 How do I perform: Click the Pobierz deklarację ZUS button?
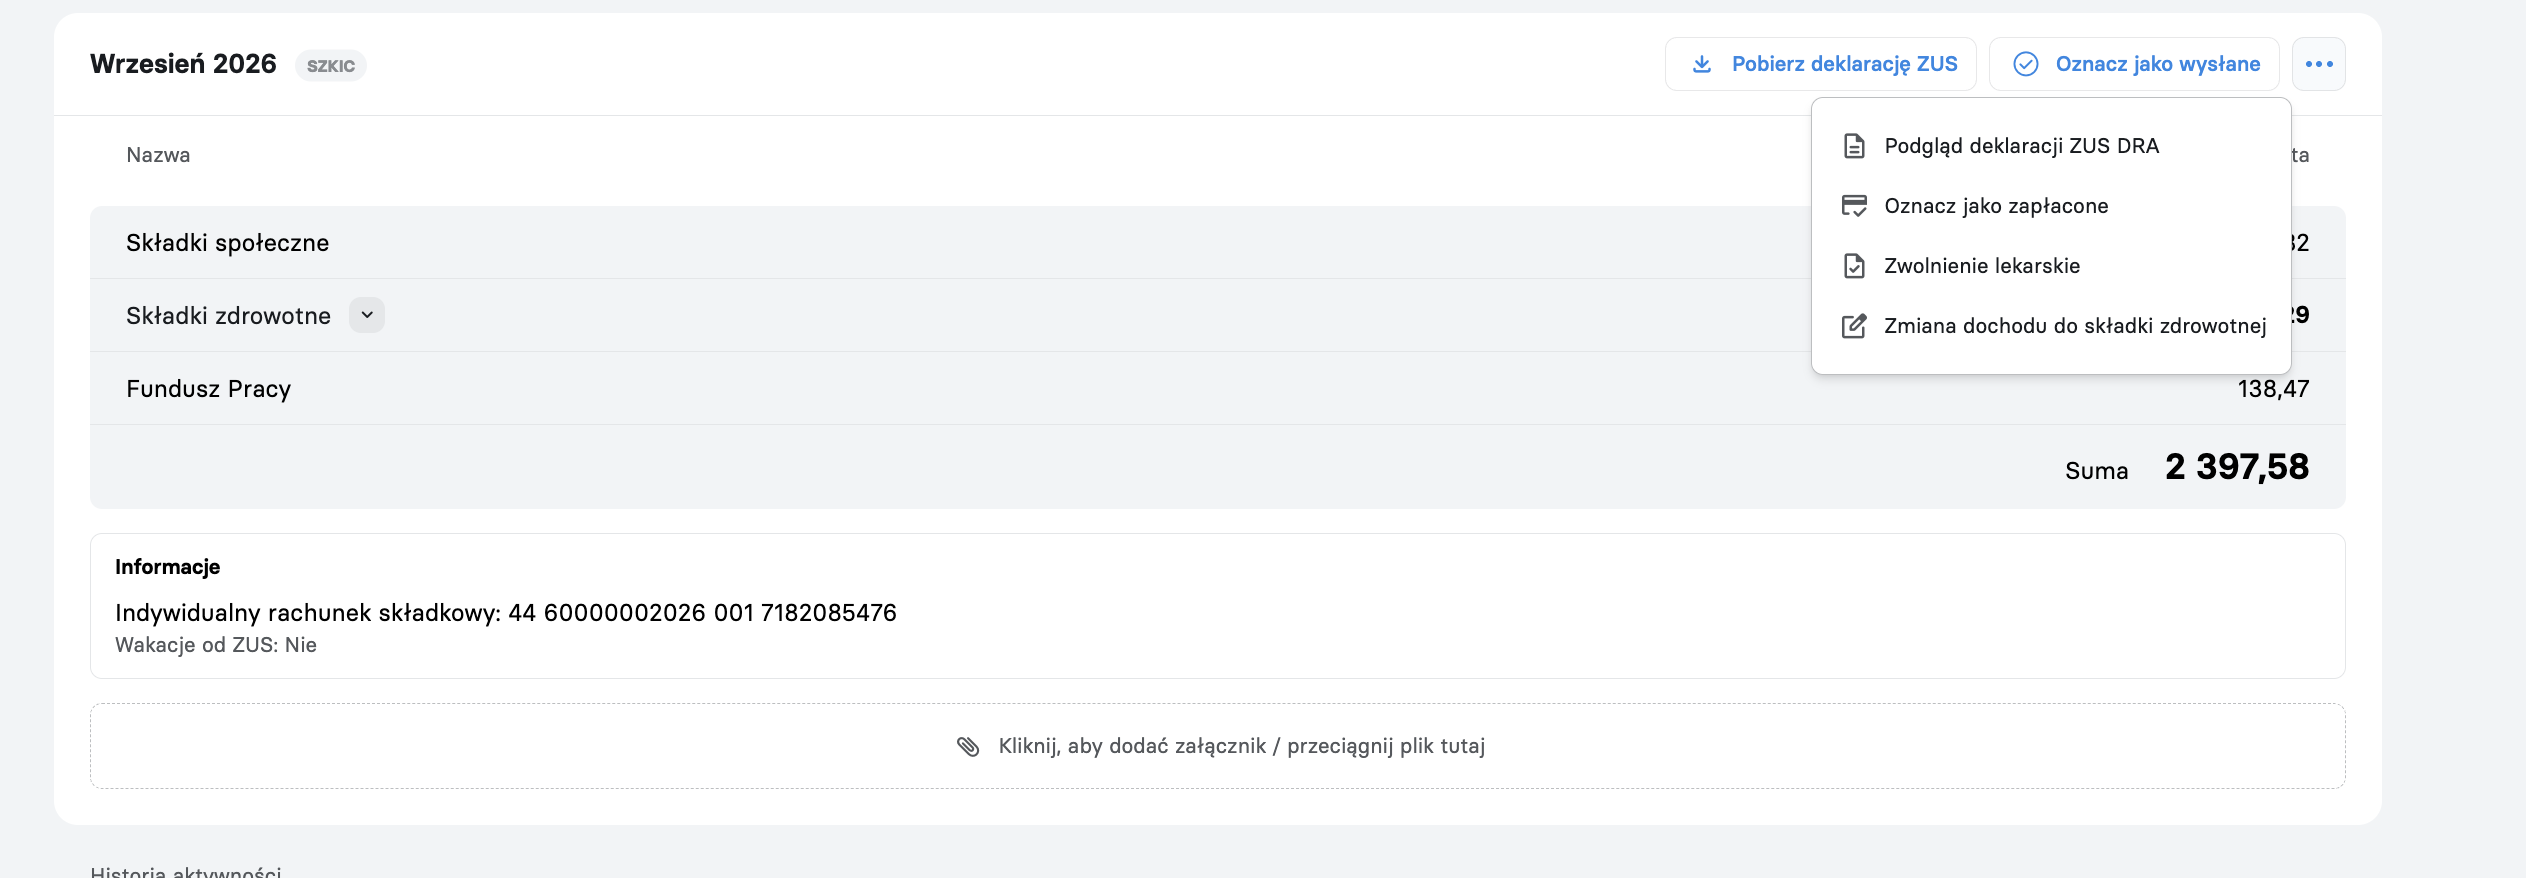click(1820, 64)
